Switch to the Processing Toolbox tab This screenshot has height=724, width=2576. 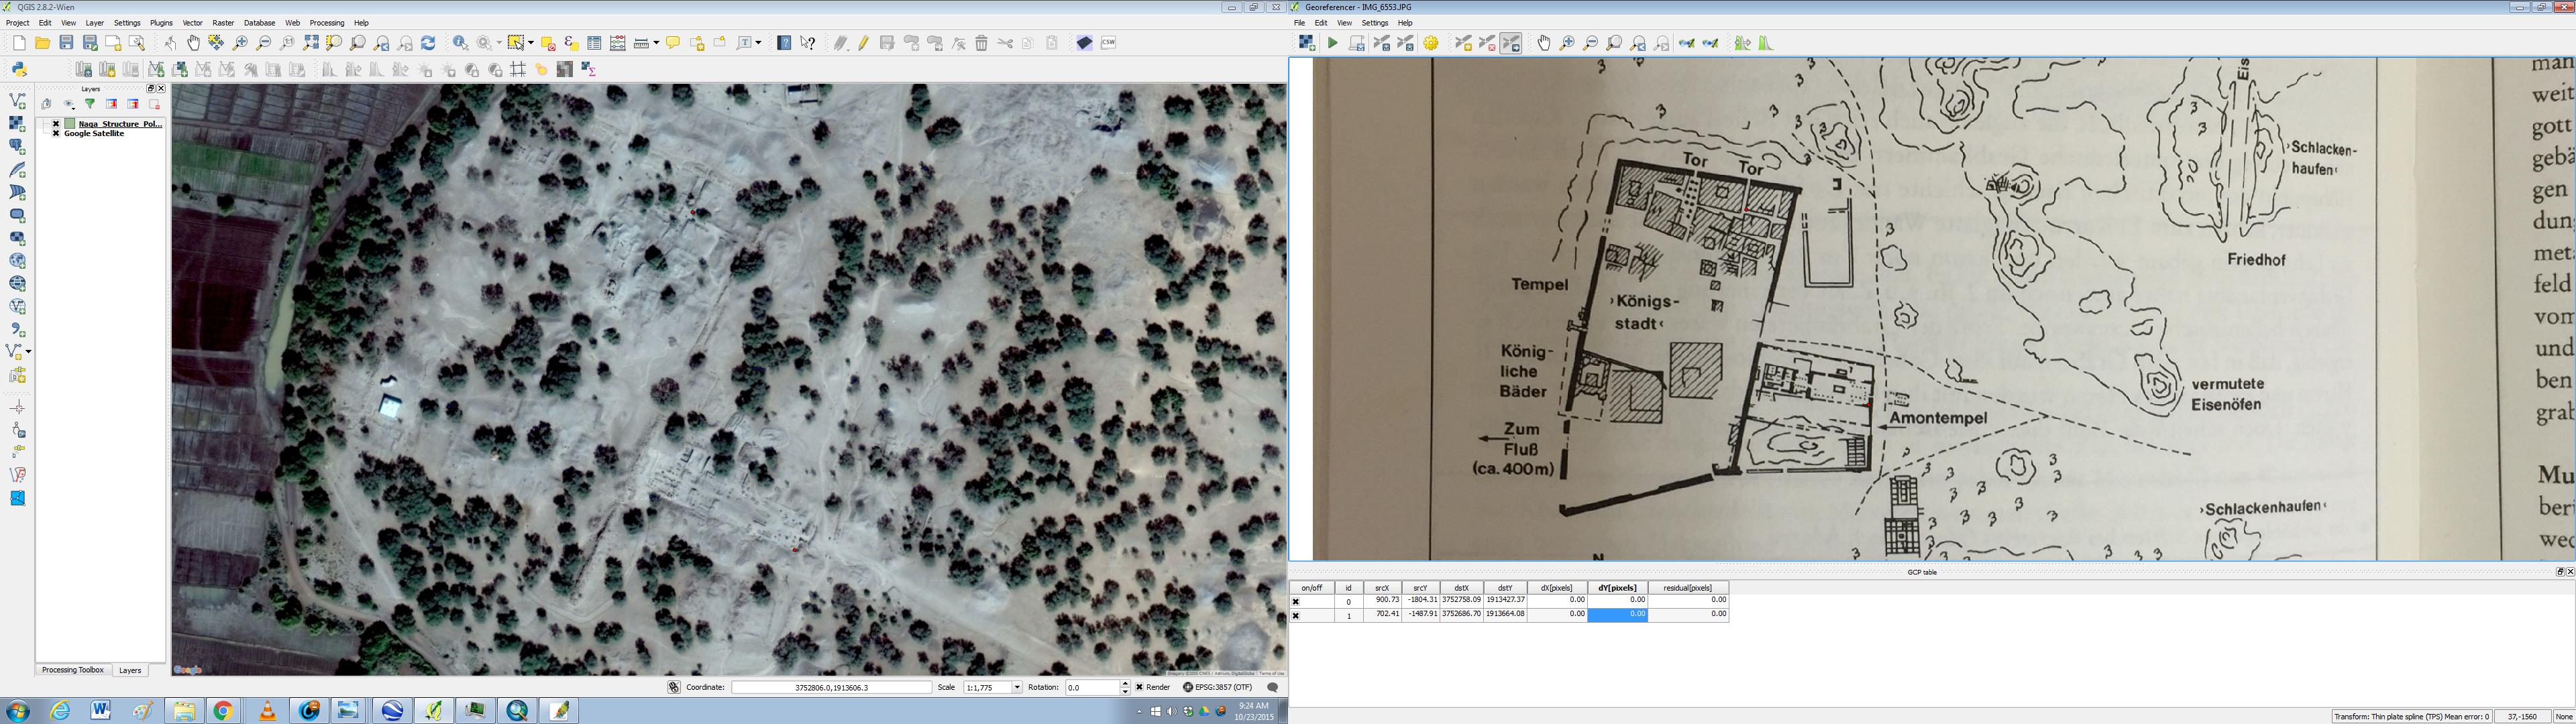tap(73, 670)
